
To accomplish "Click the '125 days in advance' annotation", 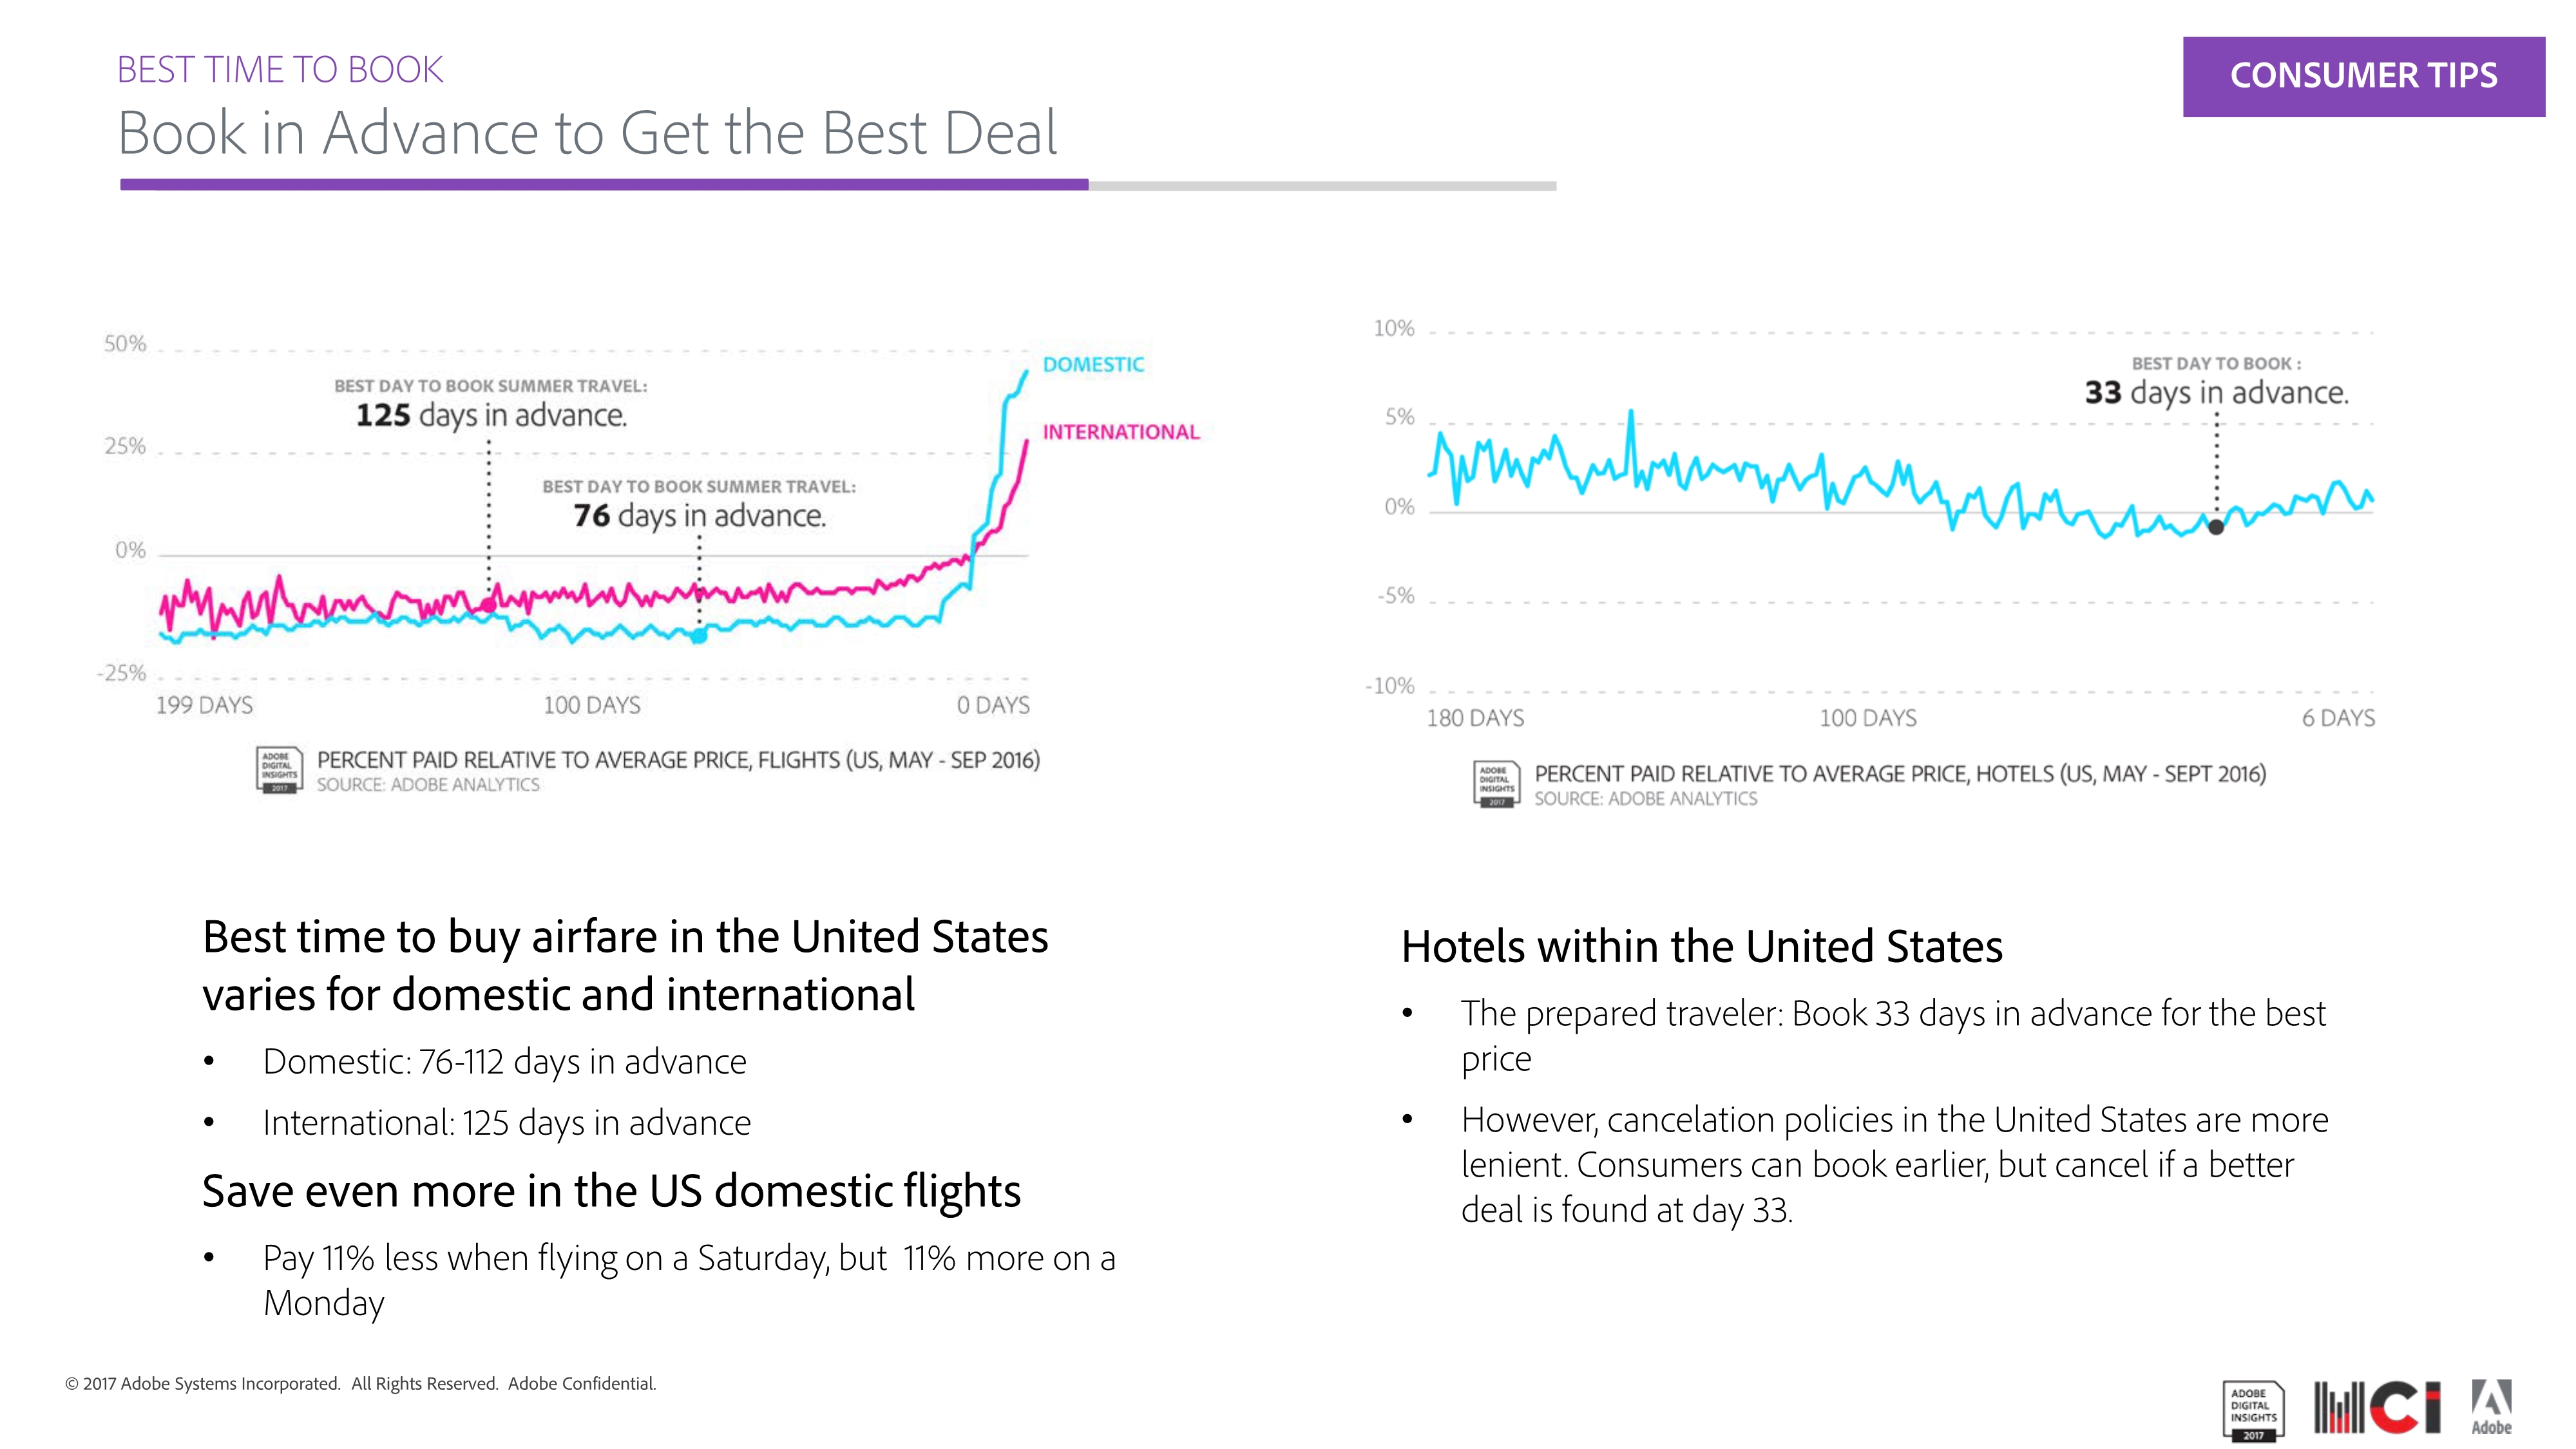I will point(491,414).
